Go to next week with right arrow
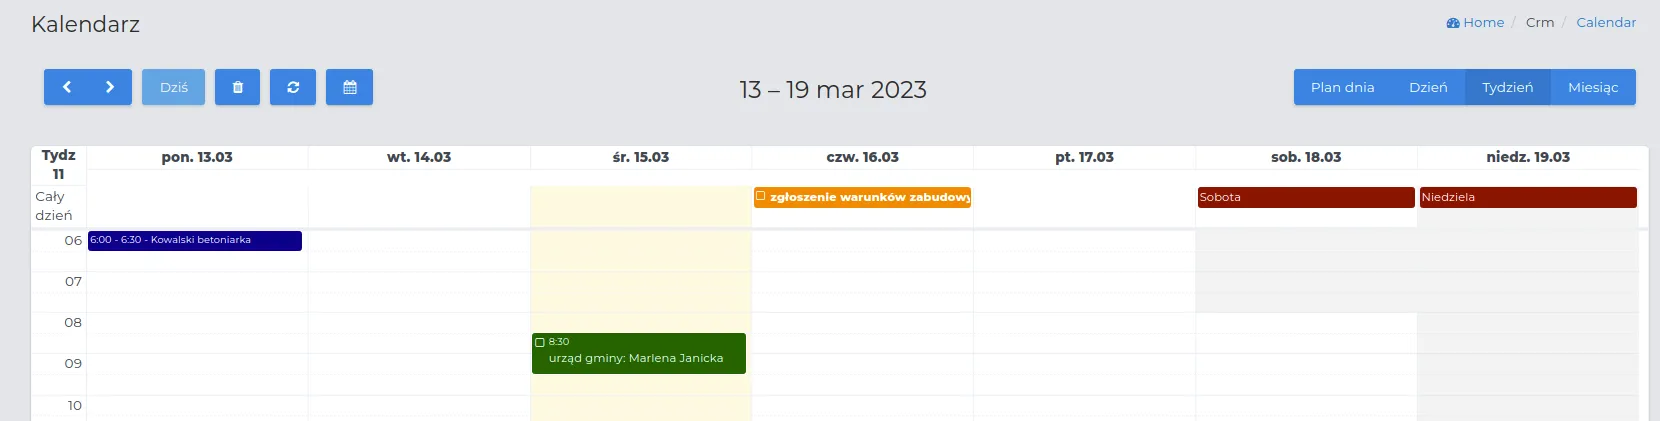The height and width of the screenshot is (421, 1660). coord(110,87)
